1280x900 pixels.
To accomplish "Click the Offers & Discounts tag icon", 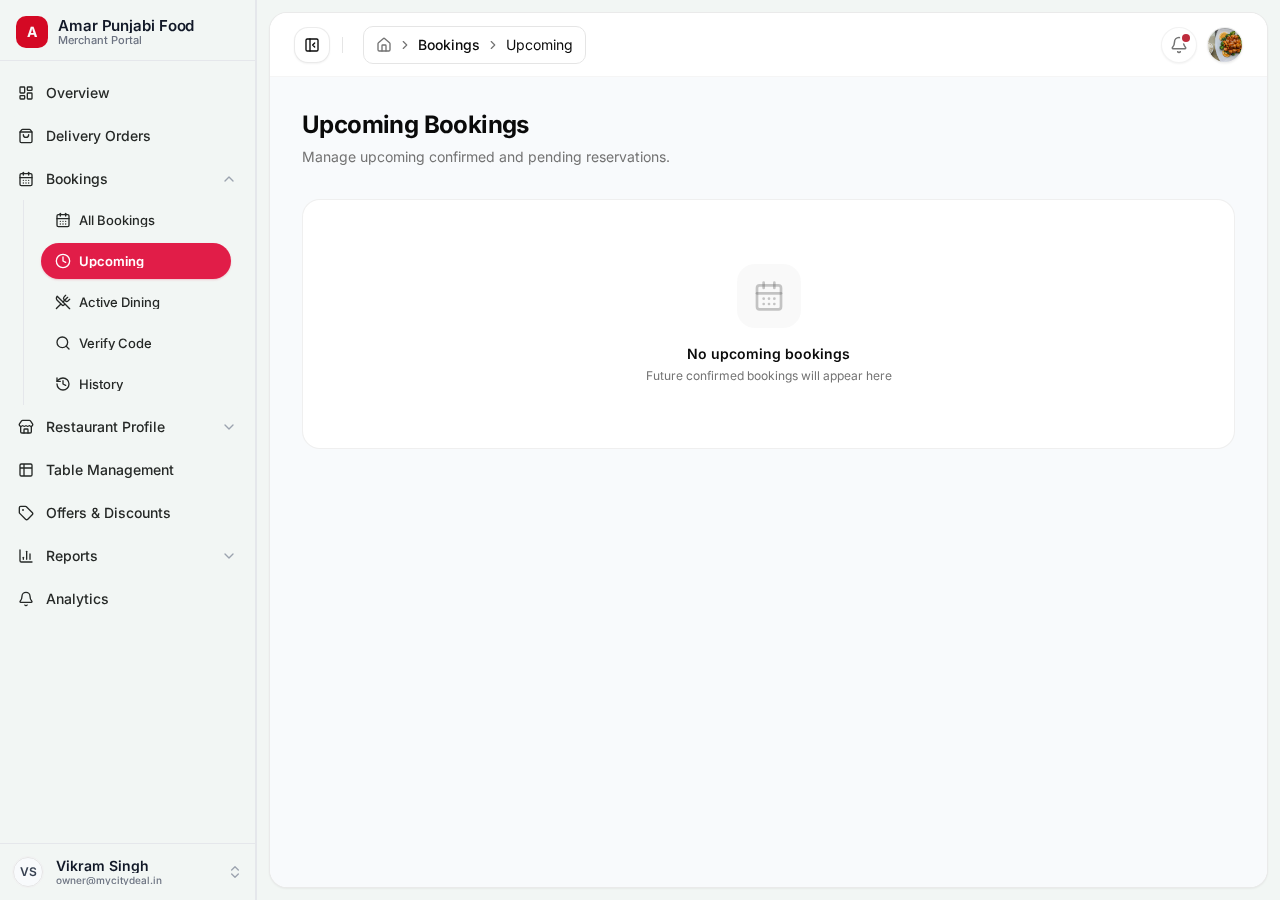I will 26,513.
